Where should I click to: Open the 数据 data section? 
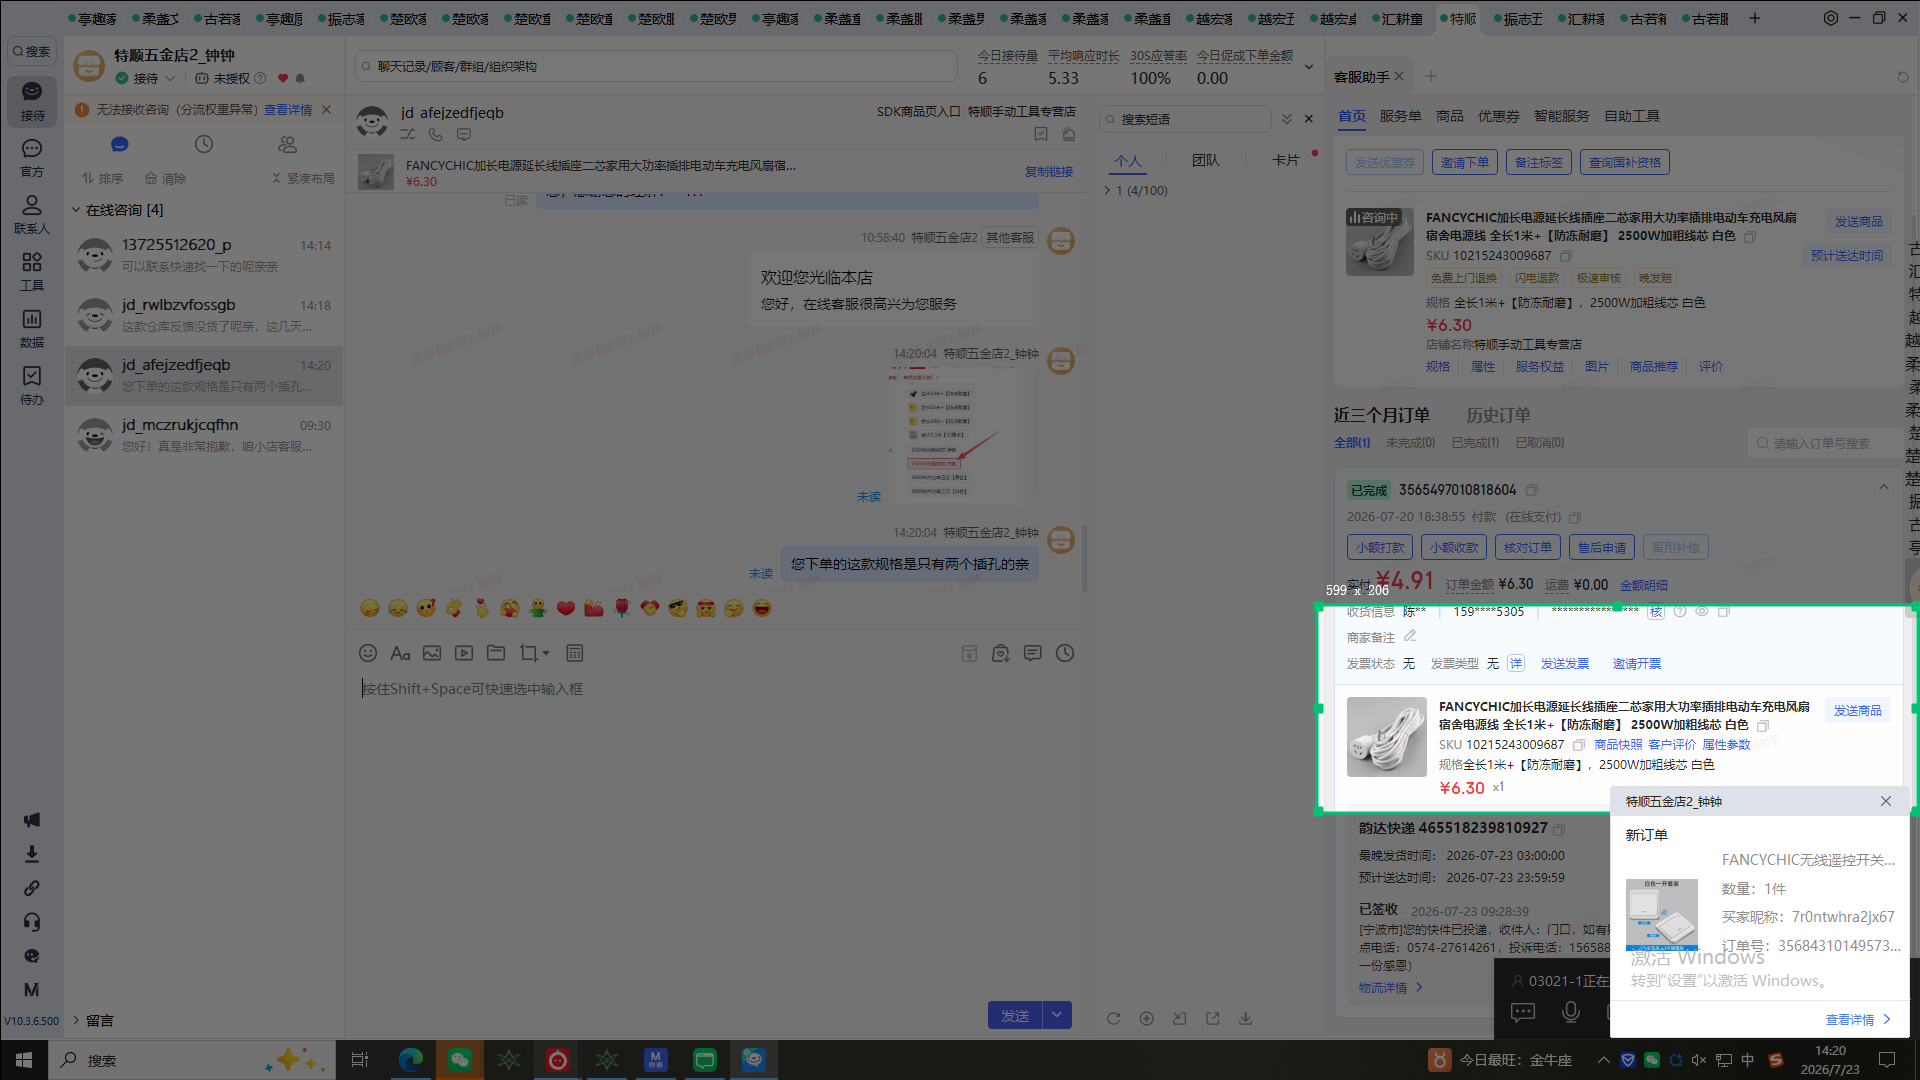32,329
